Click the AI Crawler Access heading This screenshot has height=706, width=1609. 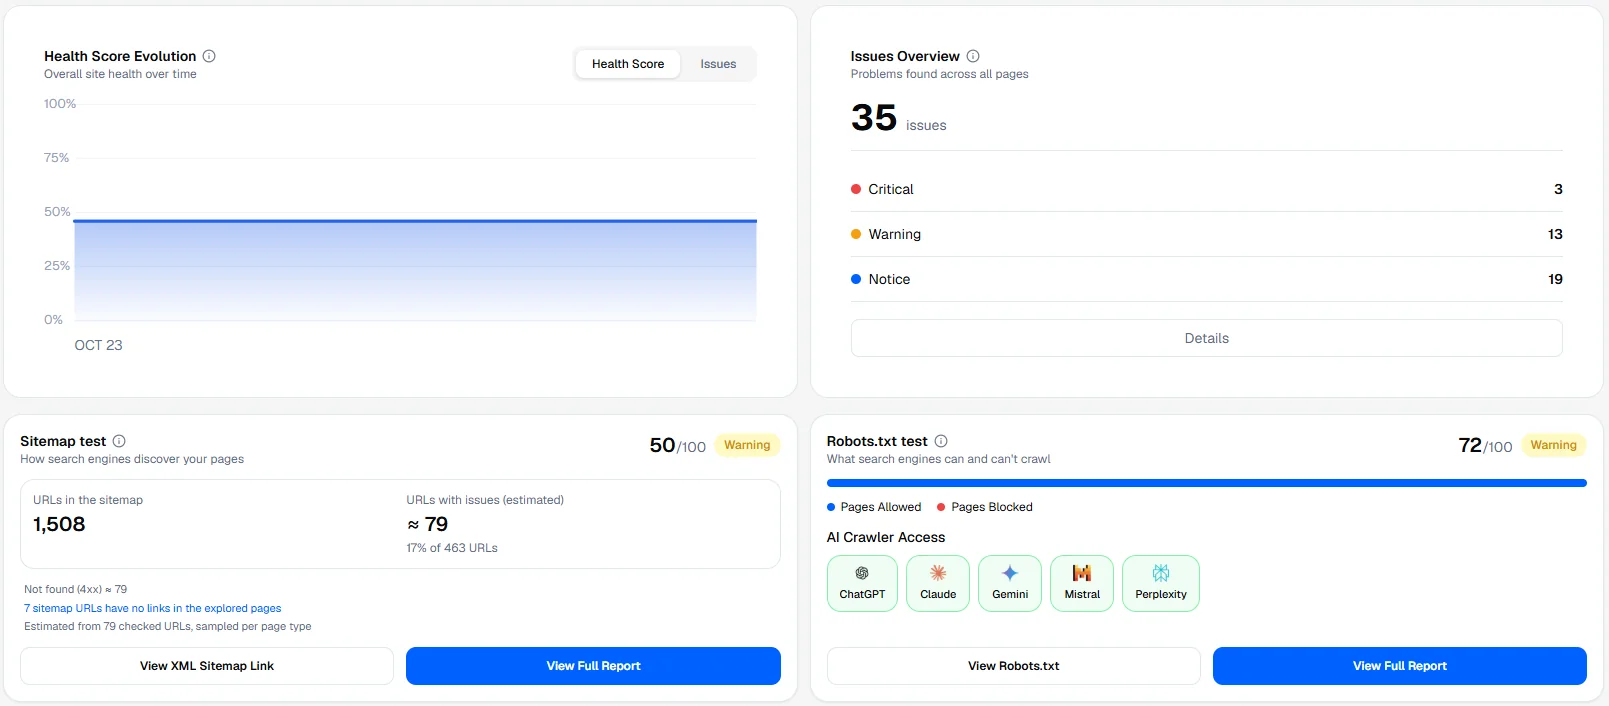tap(885, 537)
